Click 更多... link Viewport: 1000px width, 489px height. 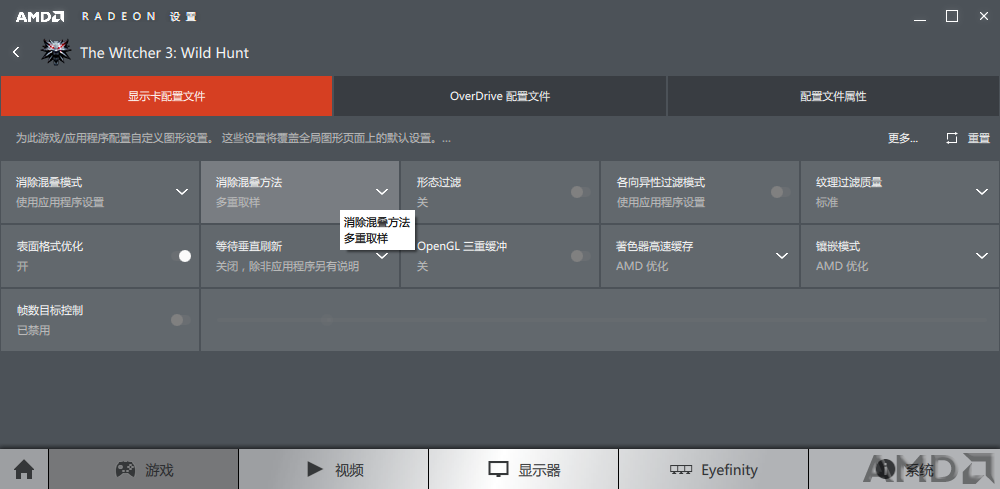[x=903, y=138]
